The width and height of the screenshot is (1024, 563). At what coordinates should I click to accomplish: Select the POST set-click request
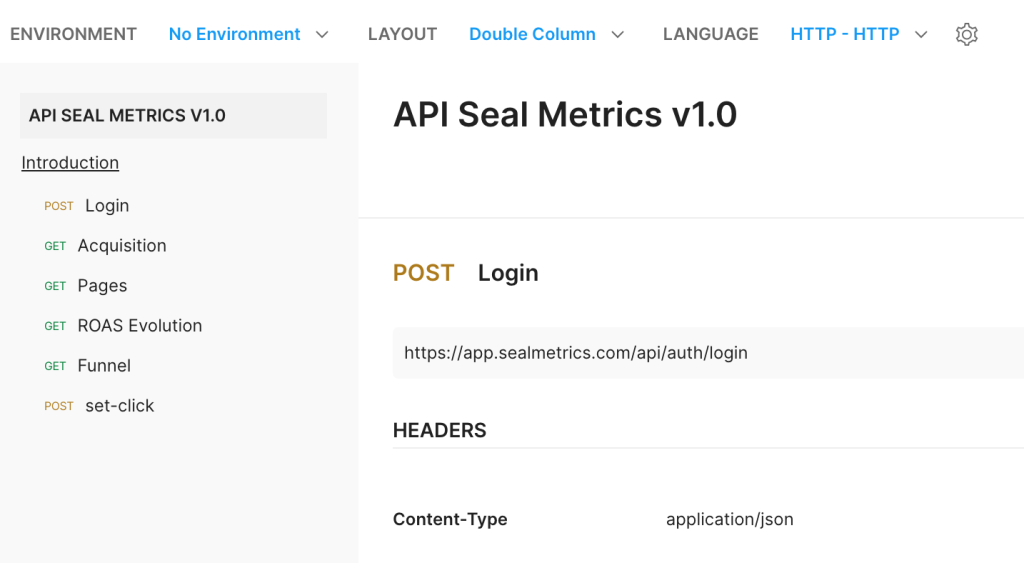click(119, 406)
